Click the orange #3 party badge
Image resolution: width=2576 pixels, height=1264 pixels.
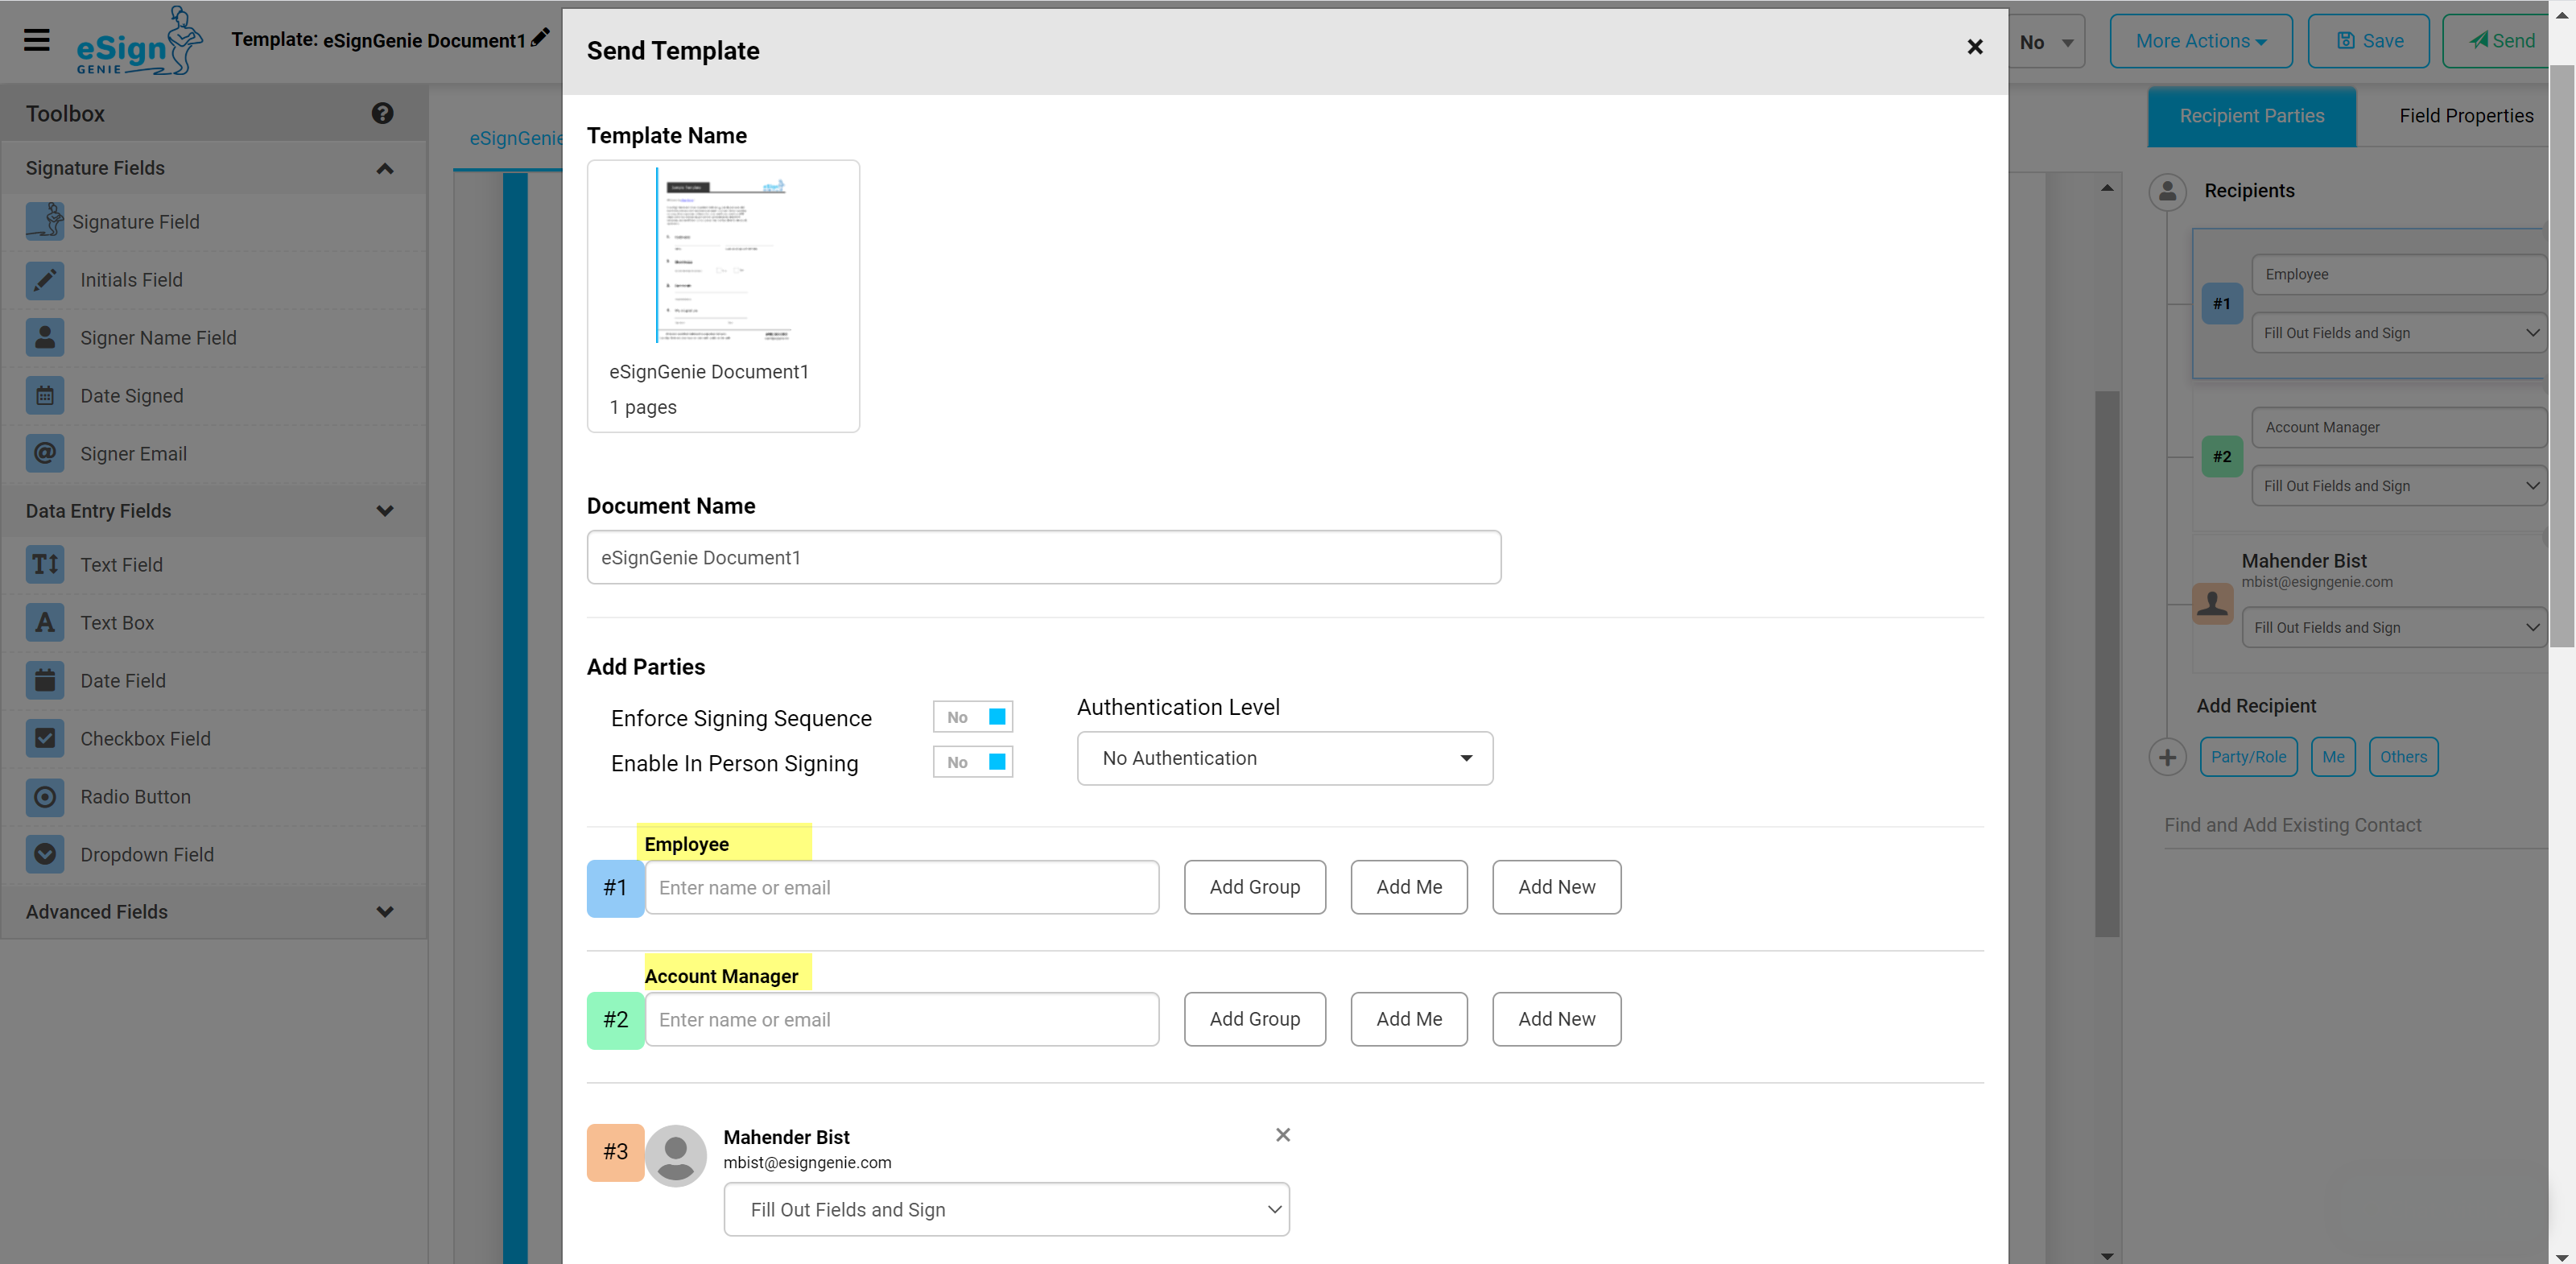click(x=615, y=1152)
